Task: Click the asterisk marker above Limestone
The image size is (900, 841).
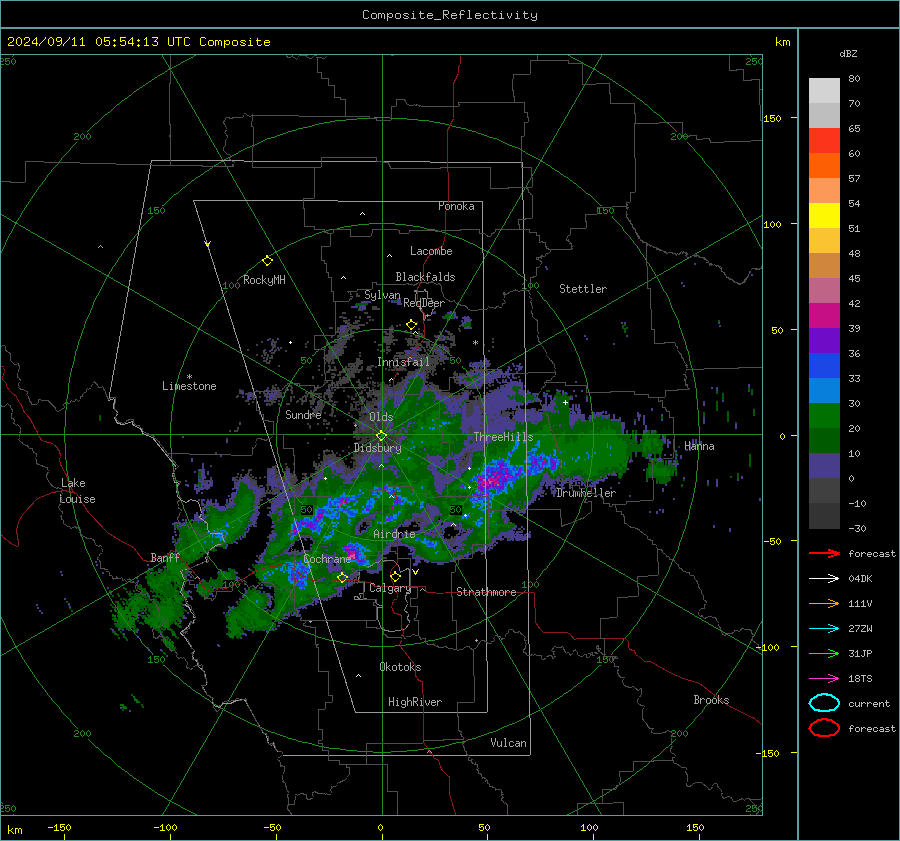Action: click(189, 377)
